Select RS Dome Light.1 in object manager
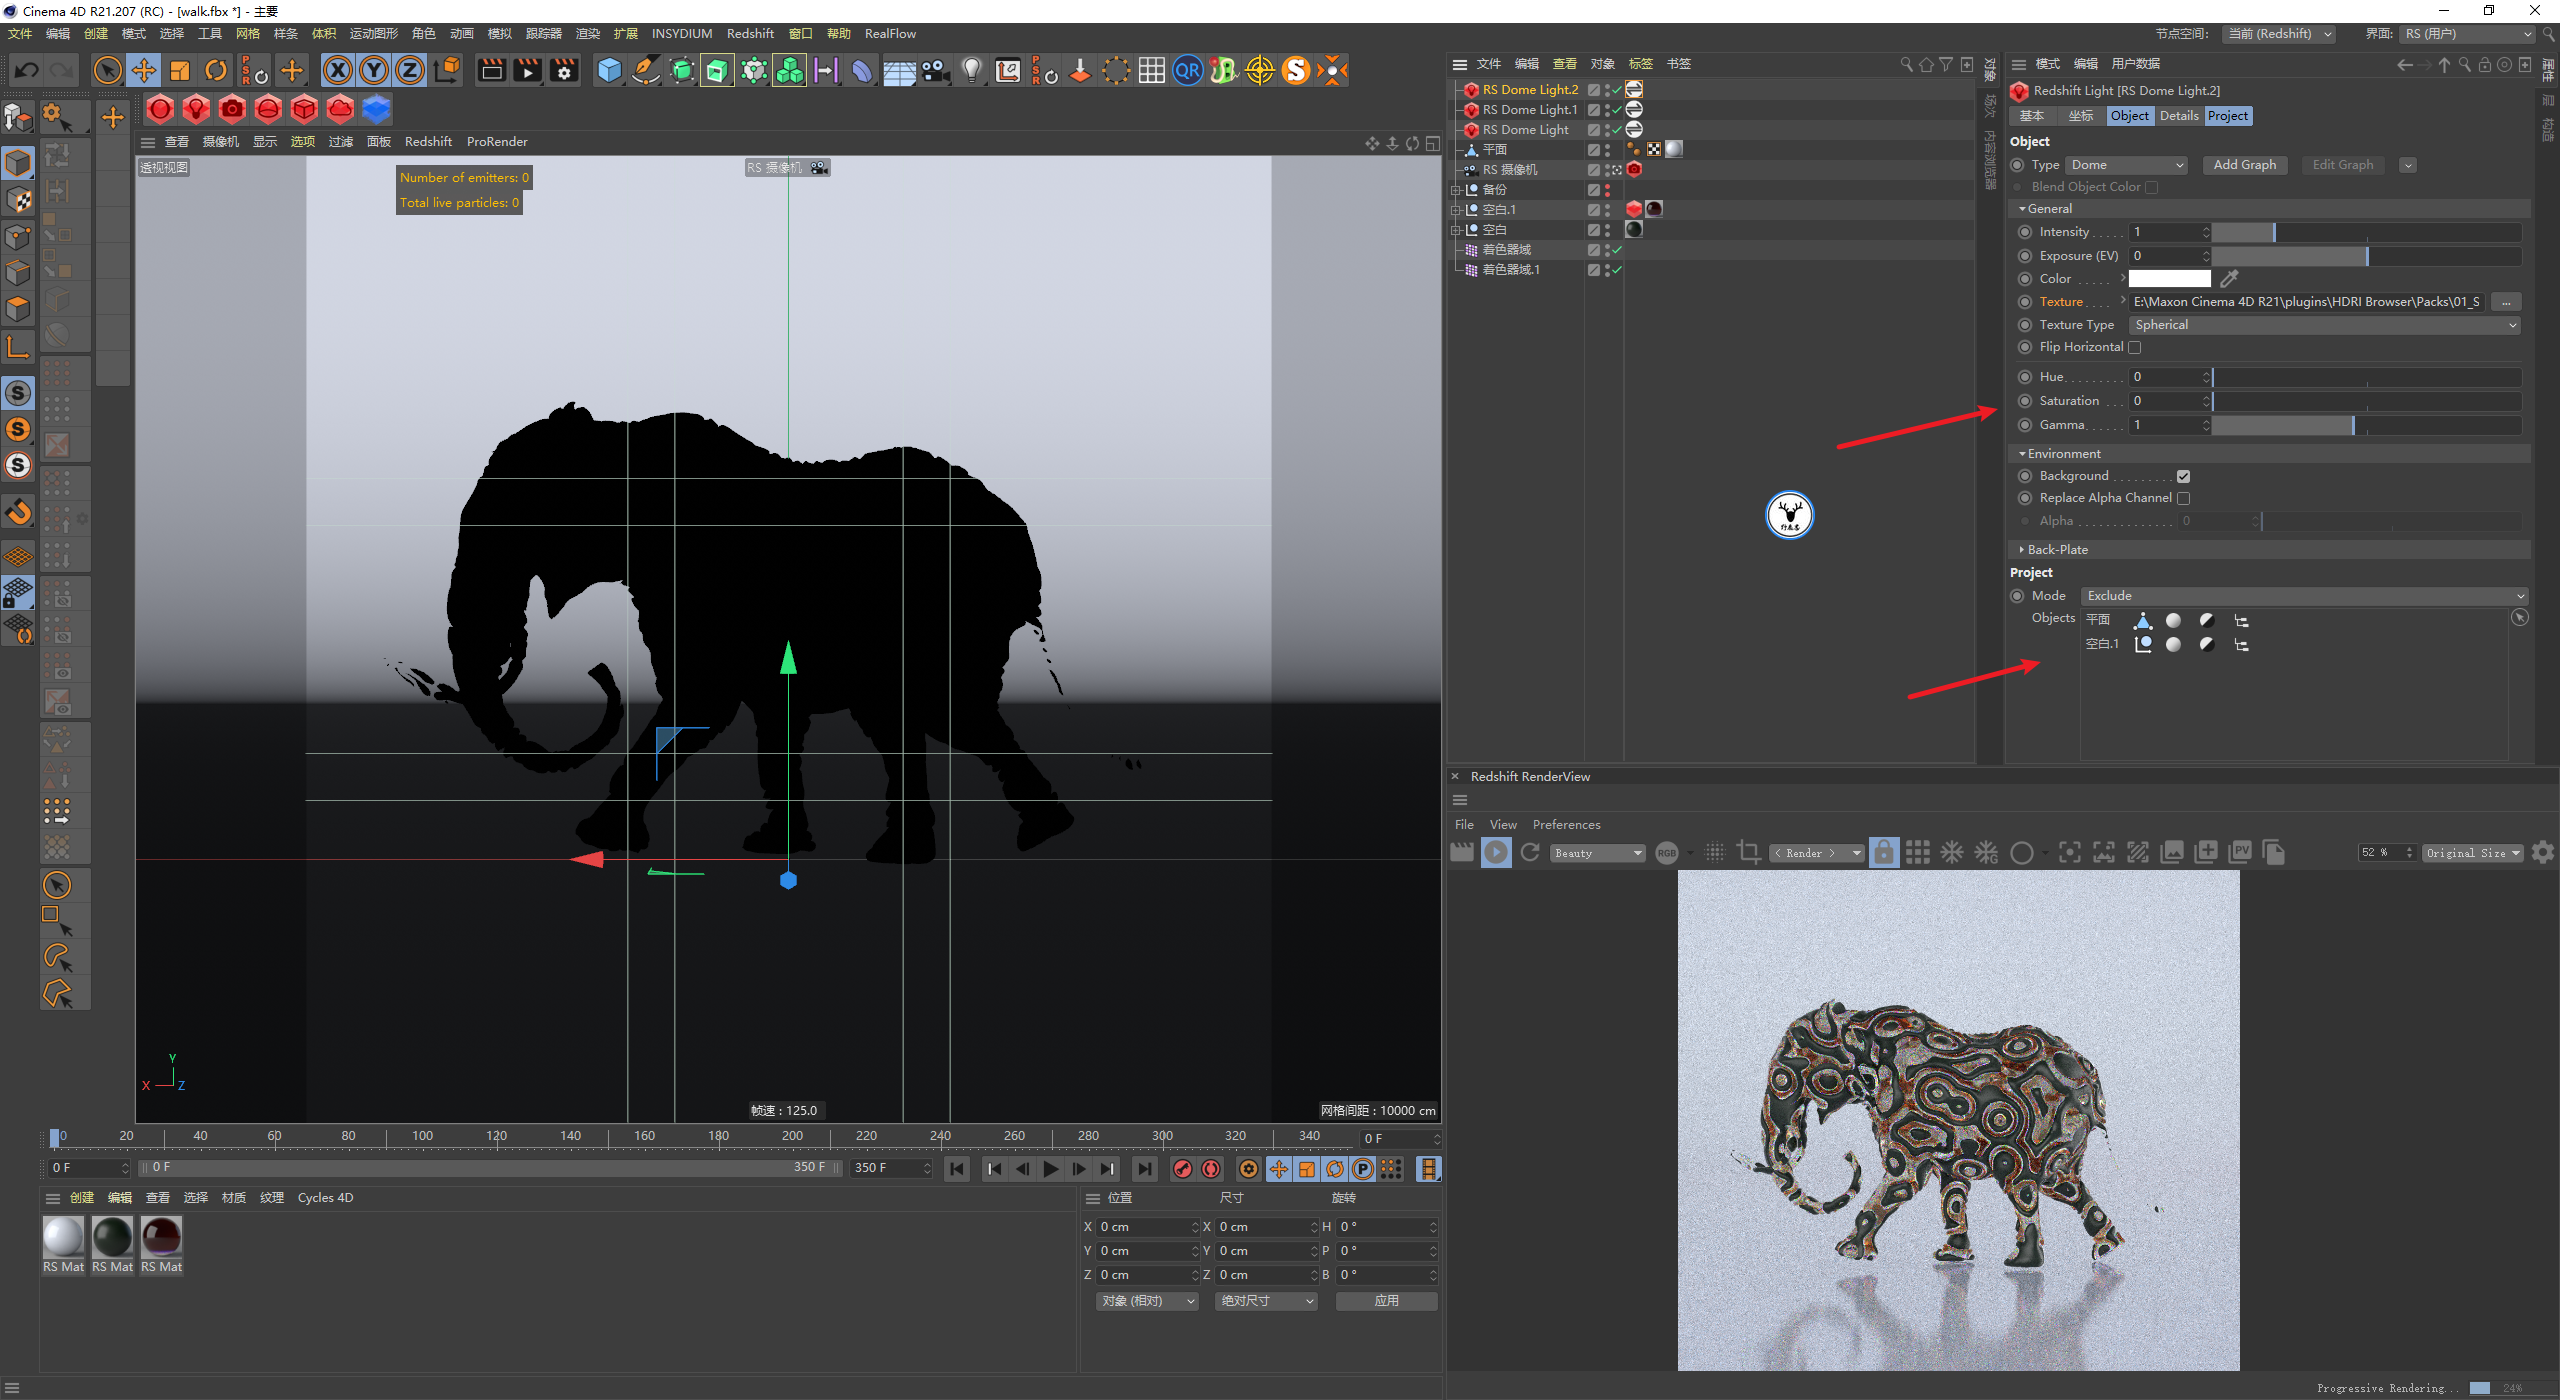 point(1529,110)
